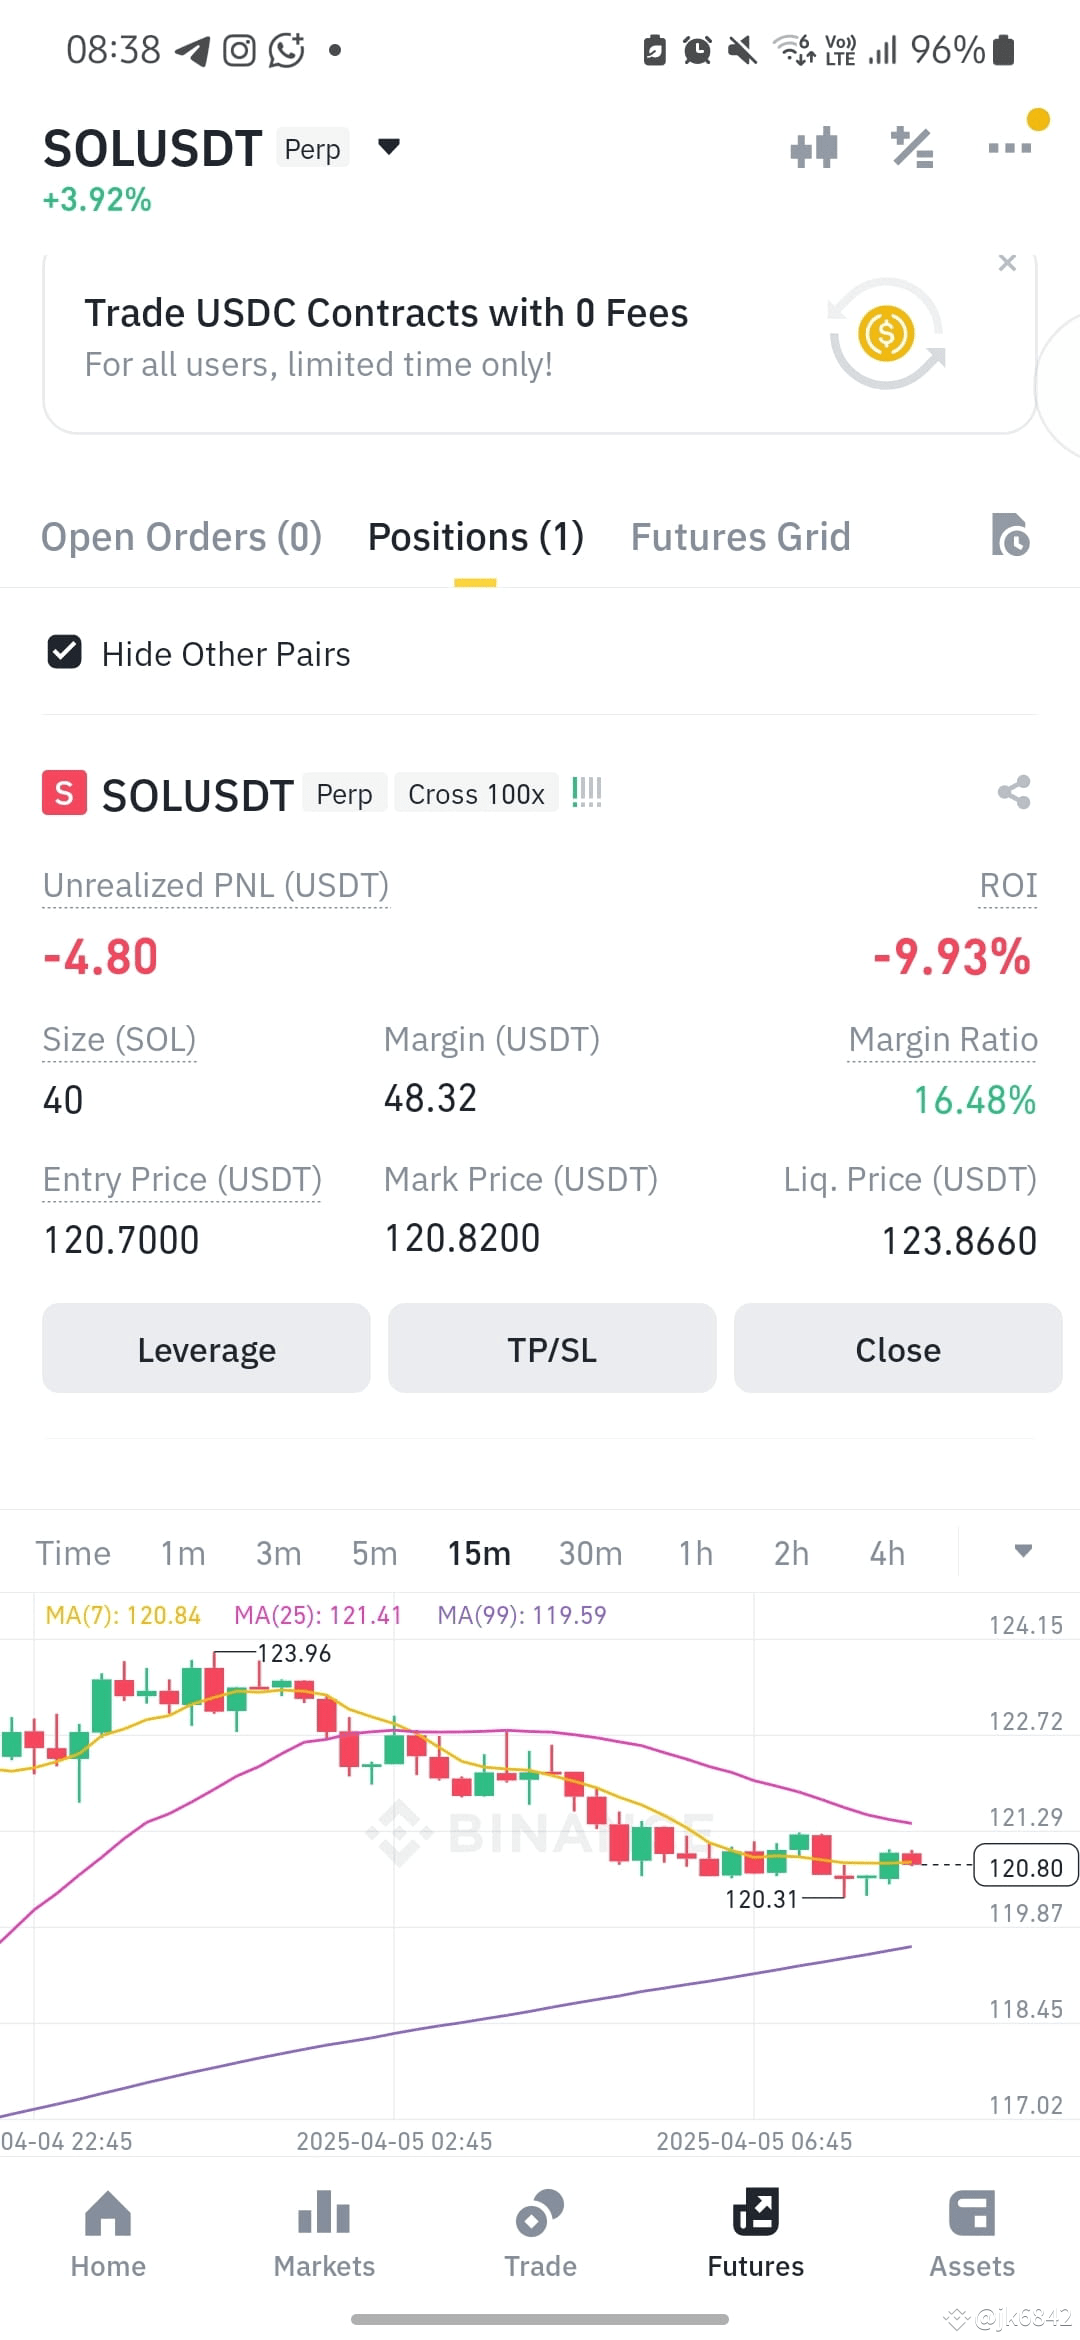This screenshot has width=1080, height=2340.
Task: Tap the Leverage button
Action: (x=206, y=1348)
